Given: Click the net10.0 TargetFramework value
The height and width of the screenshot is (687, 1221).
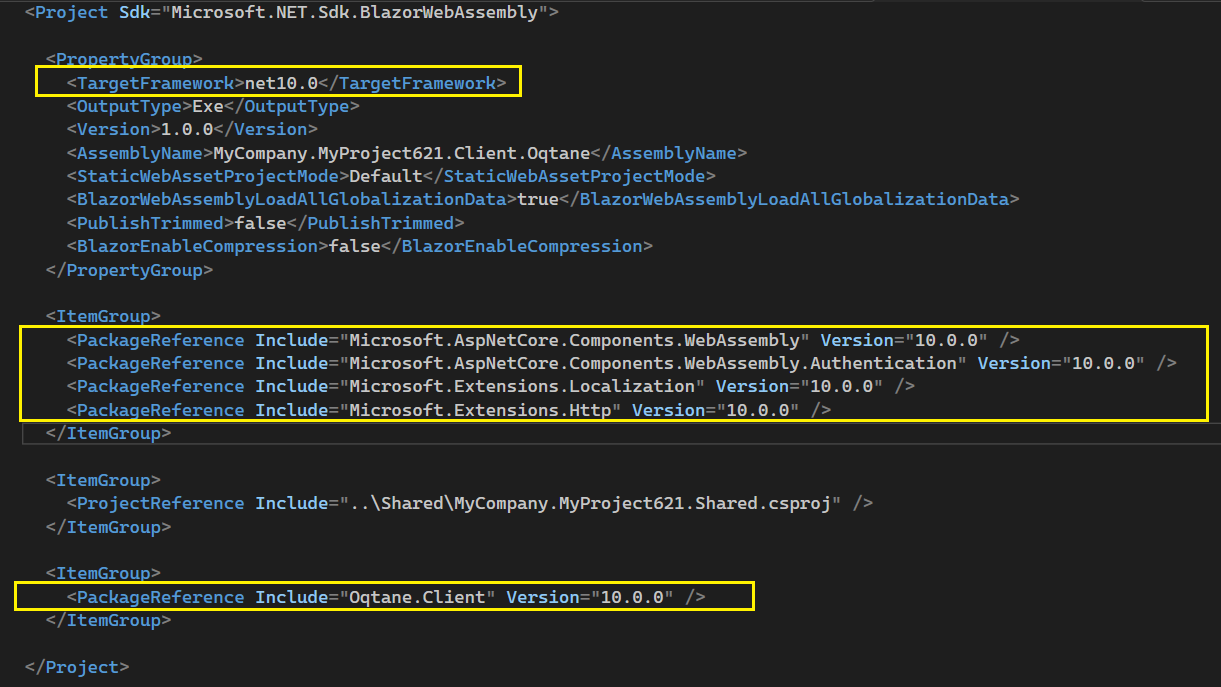Looking at the screenshot, I should pyautogui.click(x=281, y=83).
